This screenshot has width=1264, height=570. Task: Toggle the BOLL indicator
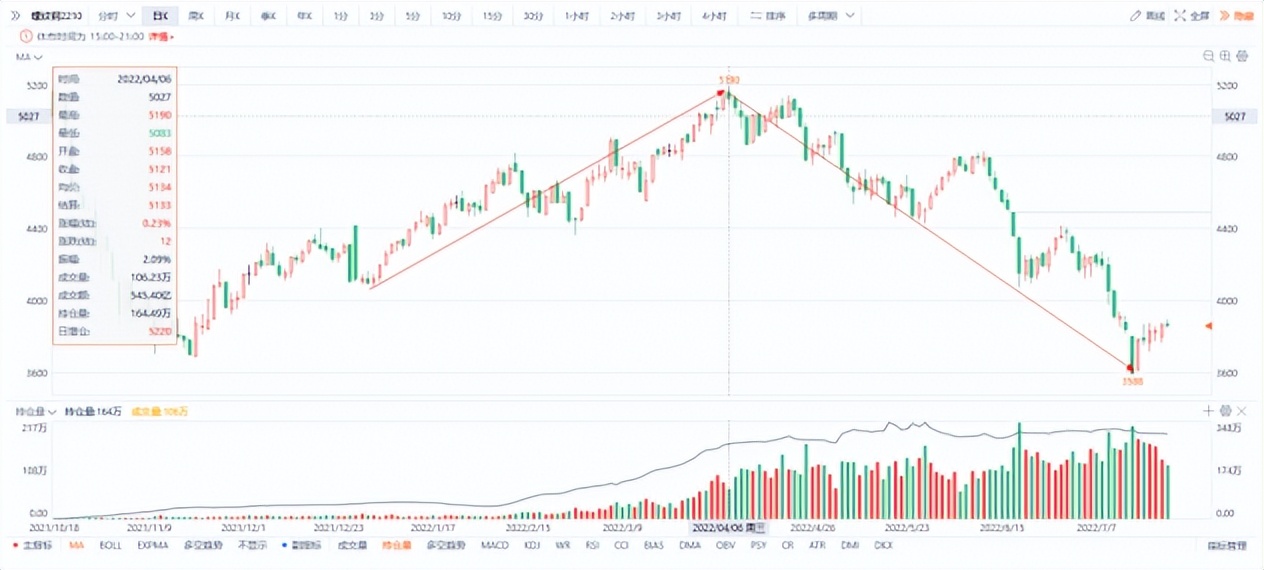(110, 546)
